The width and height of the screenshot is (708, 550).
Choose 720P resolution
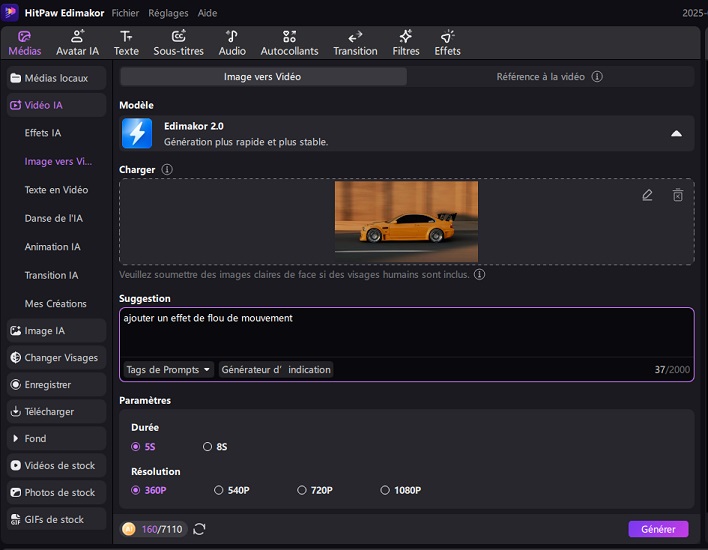point(302,490)
